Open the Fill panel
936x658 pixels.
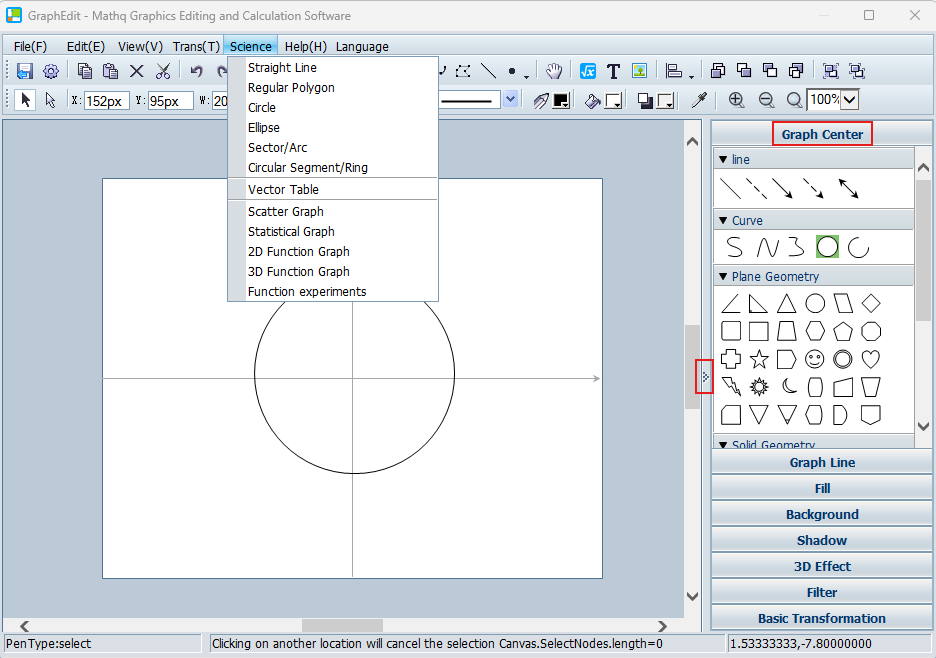coord(821,488)
